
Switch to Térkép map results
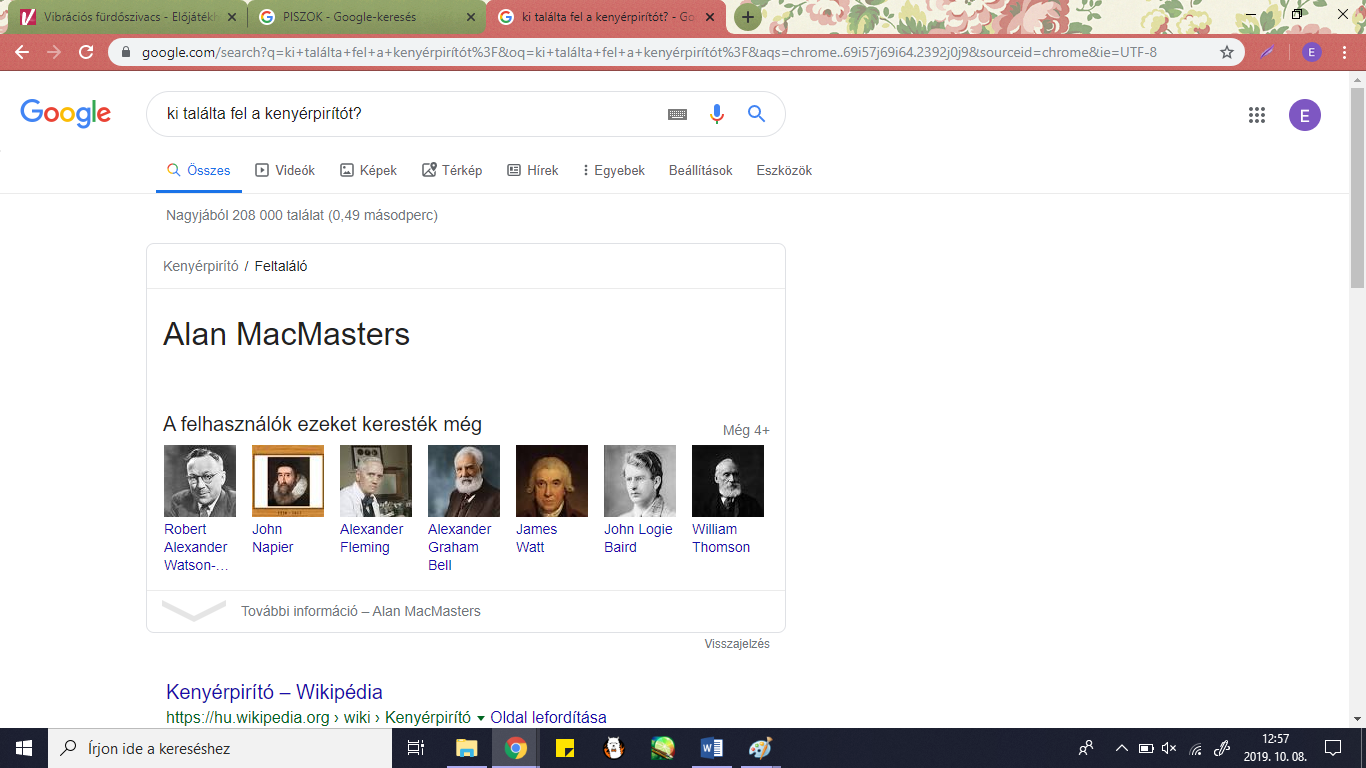452,171
